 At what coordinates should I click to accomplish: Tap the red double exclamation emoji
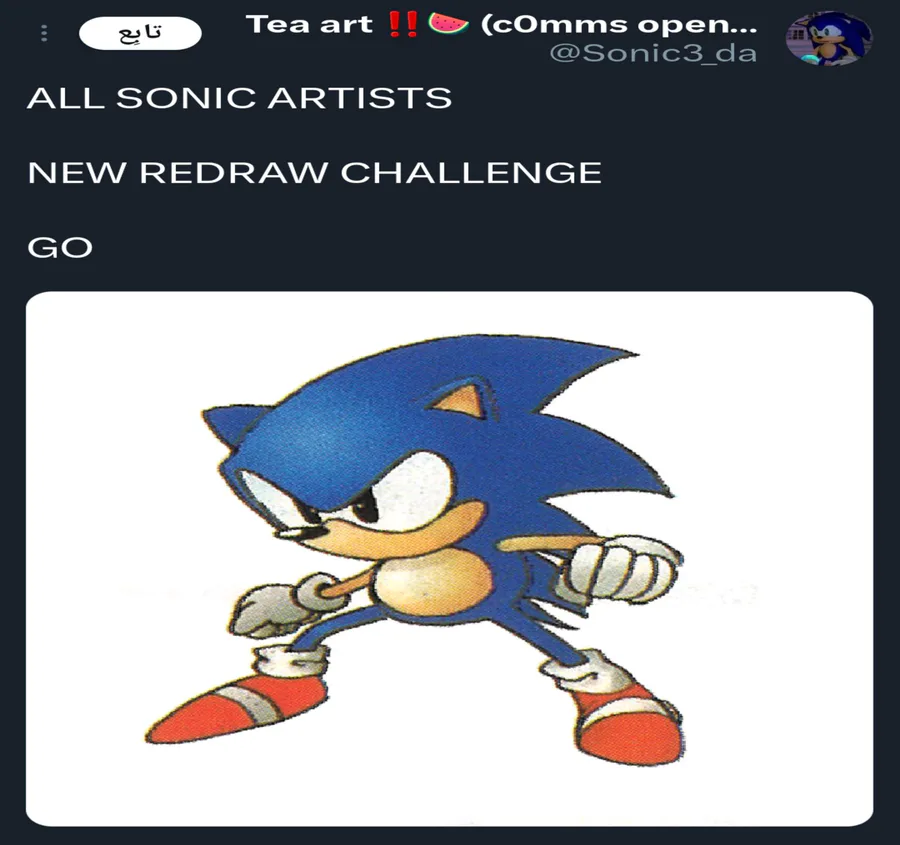point(402,24)
